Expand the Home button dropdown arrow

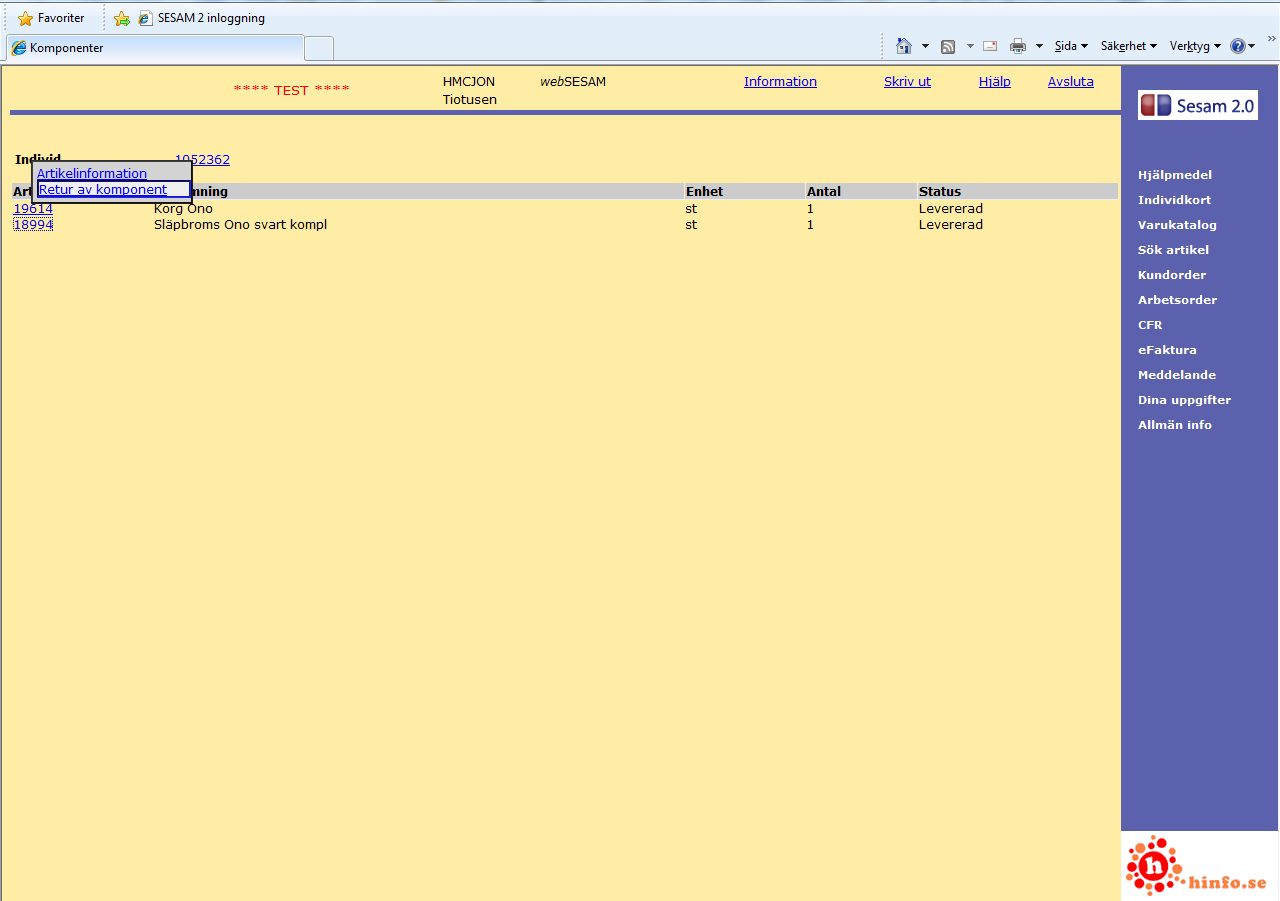tap(925, 46)
